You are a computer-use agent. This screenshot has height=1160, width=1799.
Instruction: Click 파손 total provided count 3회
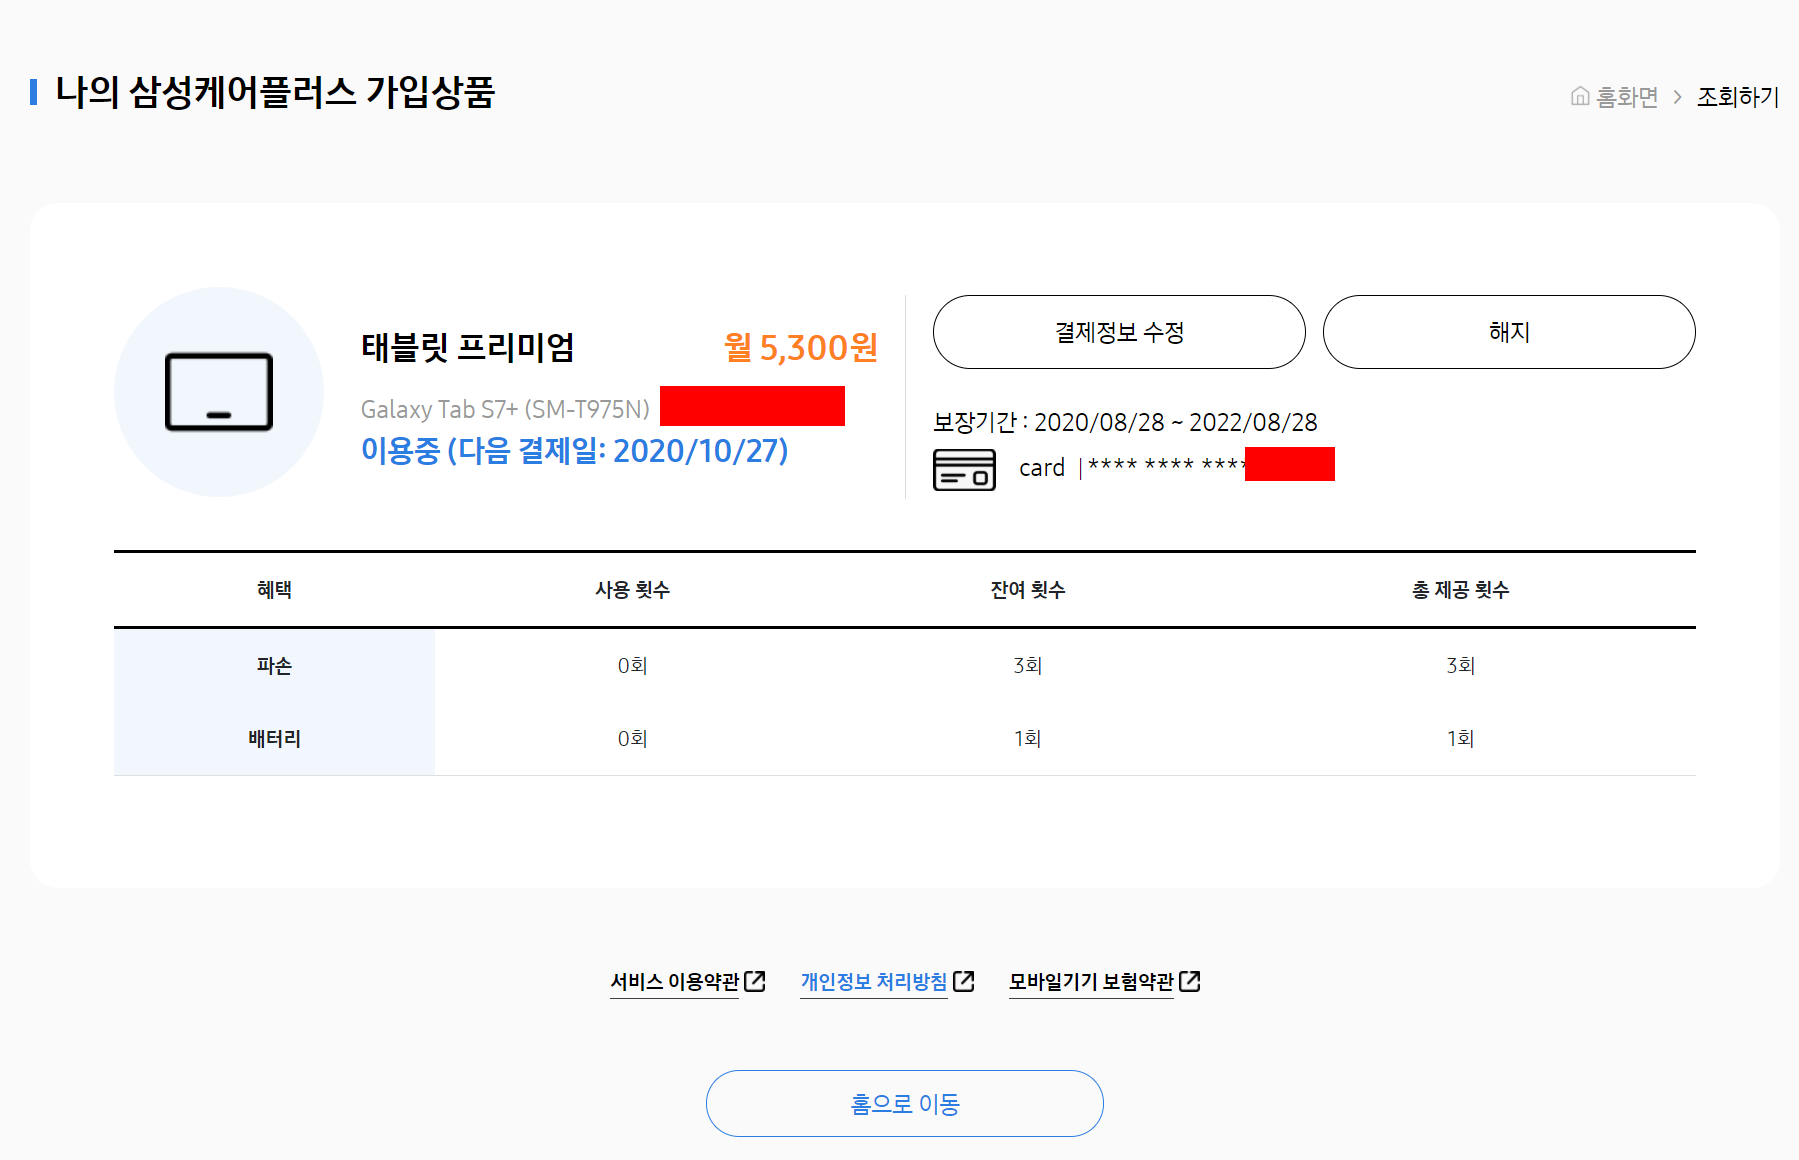(x=1461, y=666)
